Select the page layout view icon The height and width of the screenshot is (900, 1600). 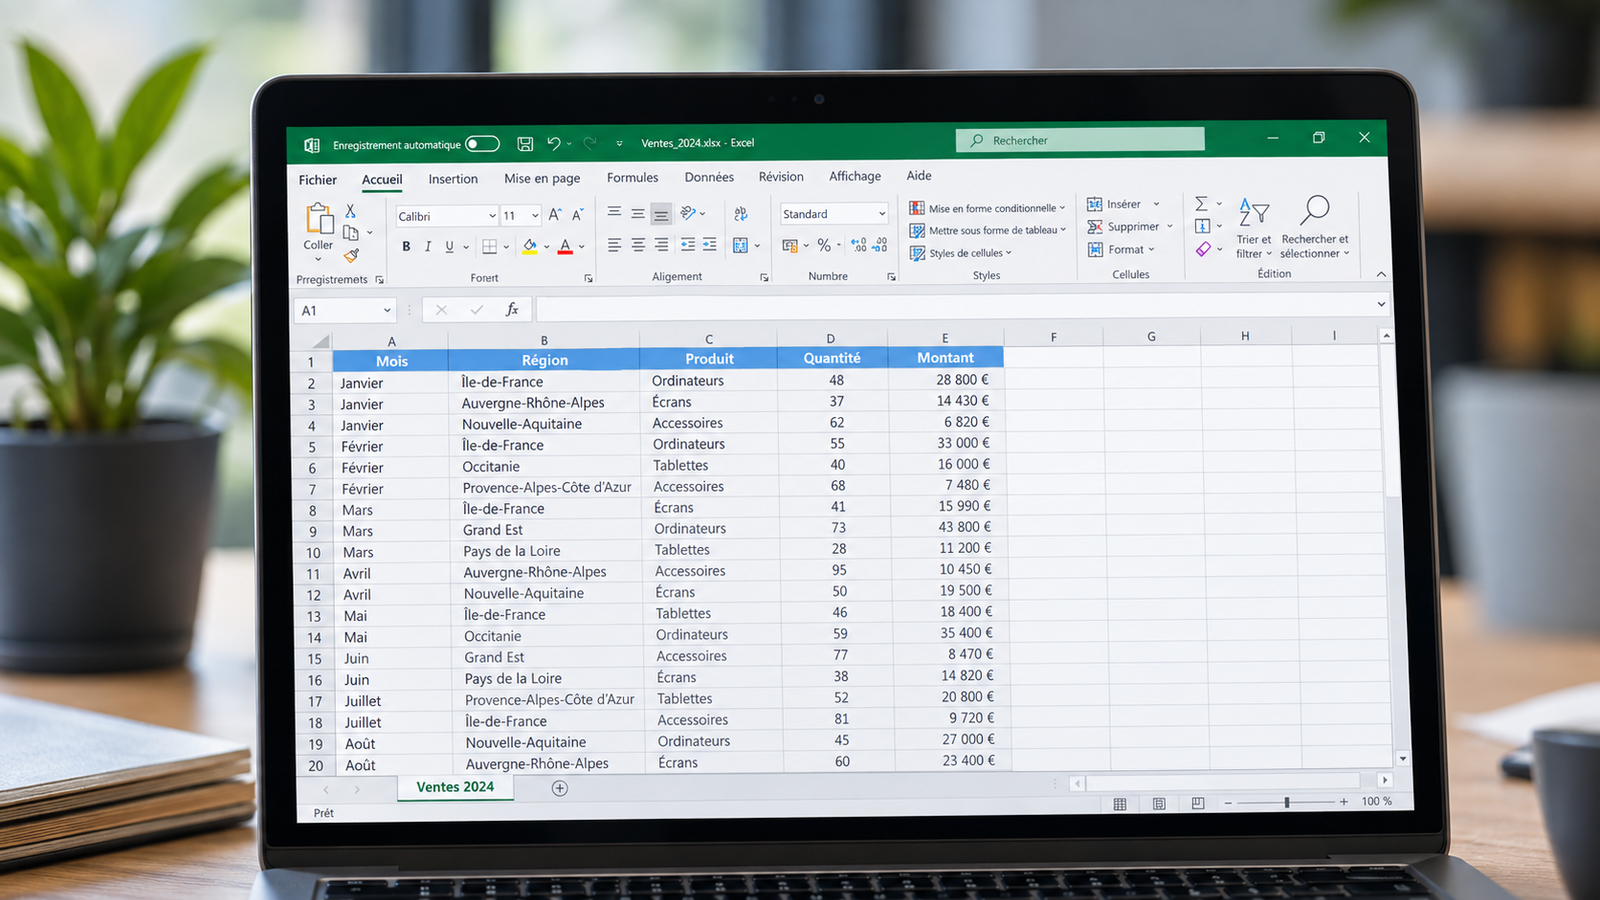(1159, 803)
